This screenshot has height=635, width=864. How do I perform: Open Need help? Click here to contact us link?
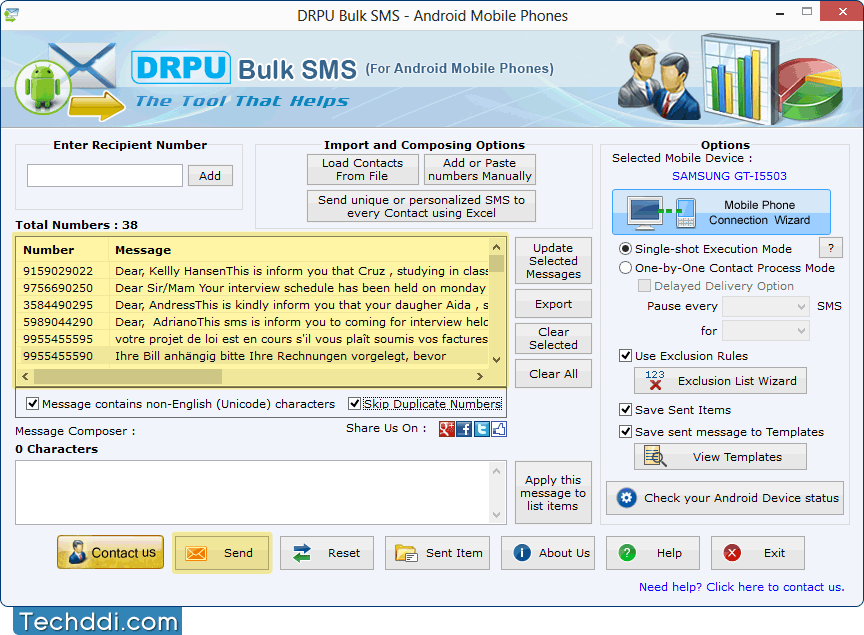tap(741, 587)
